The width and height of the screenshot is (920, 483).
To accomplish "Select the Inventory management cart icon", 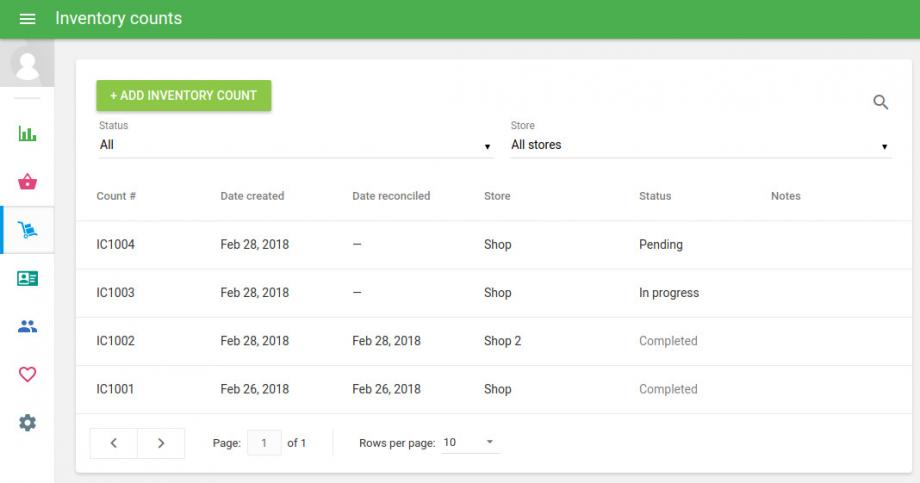I will (27, 231).
